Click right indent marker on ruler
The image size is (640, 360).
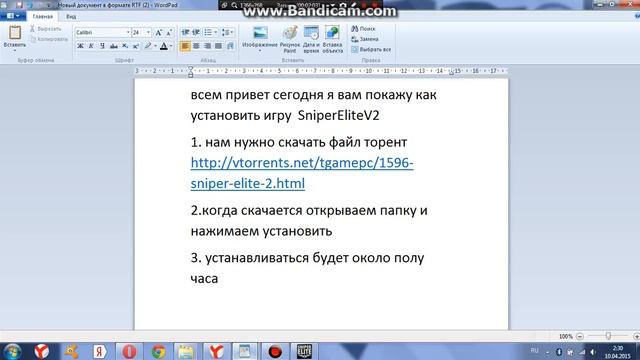pos(451,73)
